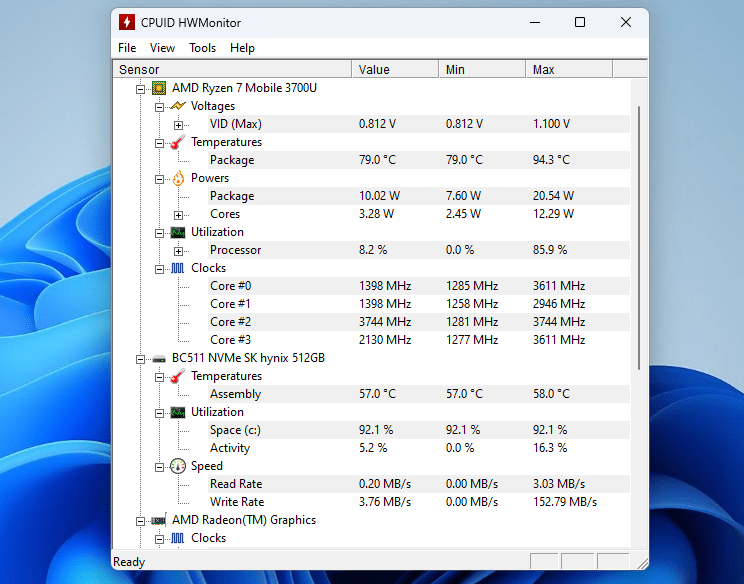The height and width of the screenshot is (584, 744).
Task: Close the HWMonitor window
Action: click(626, 22)
